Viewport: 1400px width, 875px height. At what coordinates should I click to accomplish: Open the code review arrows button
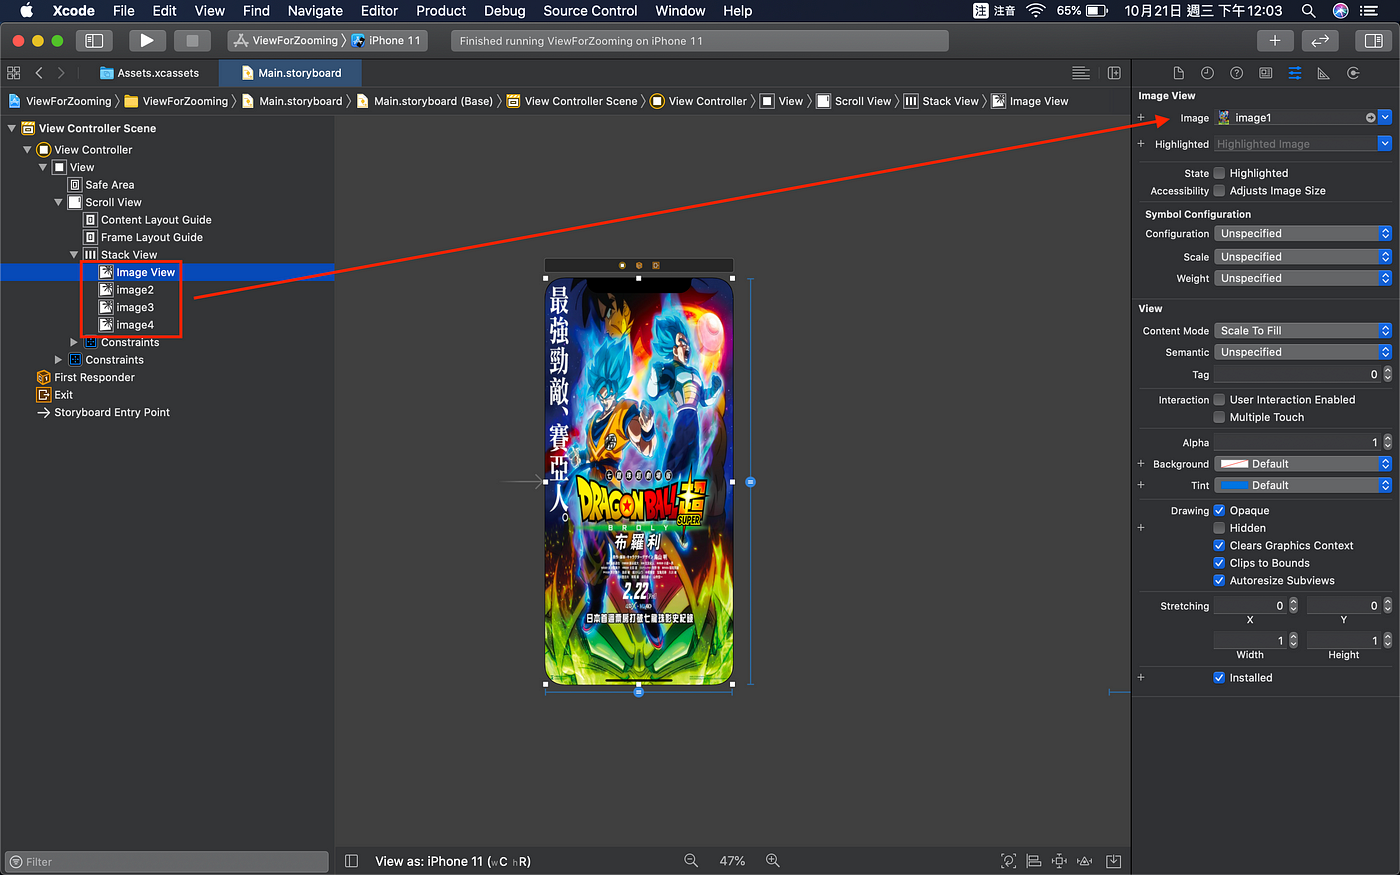tap(1320, 40)
